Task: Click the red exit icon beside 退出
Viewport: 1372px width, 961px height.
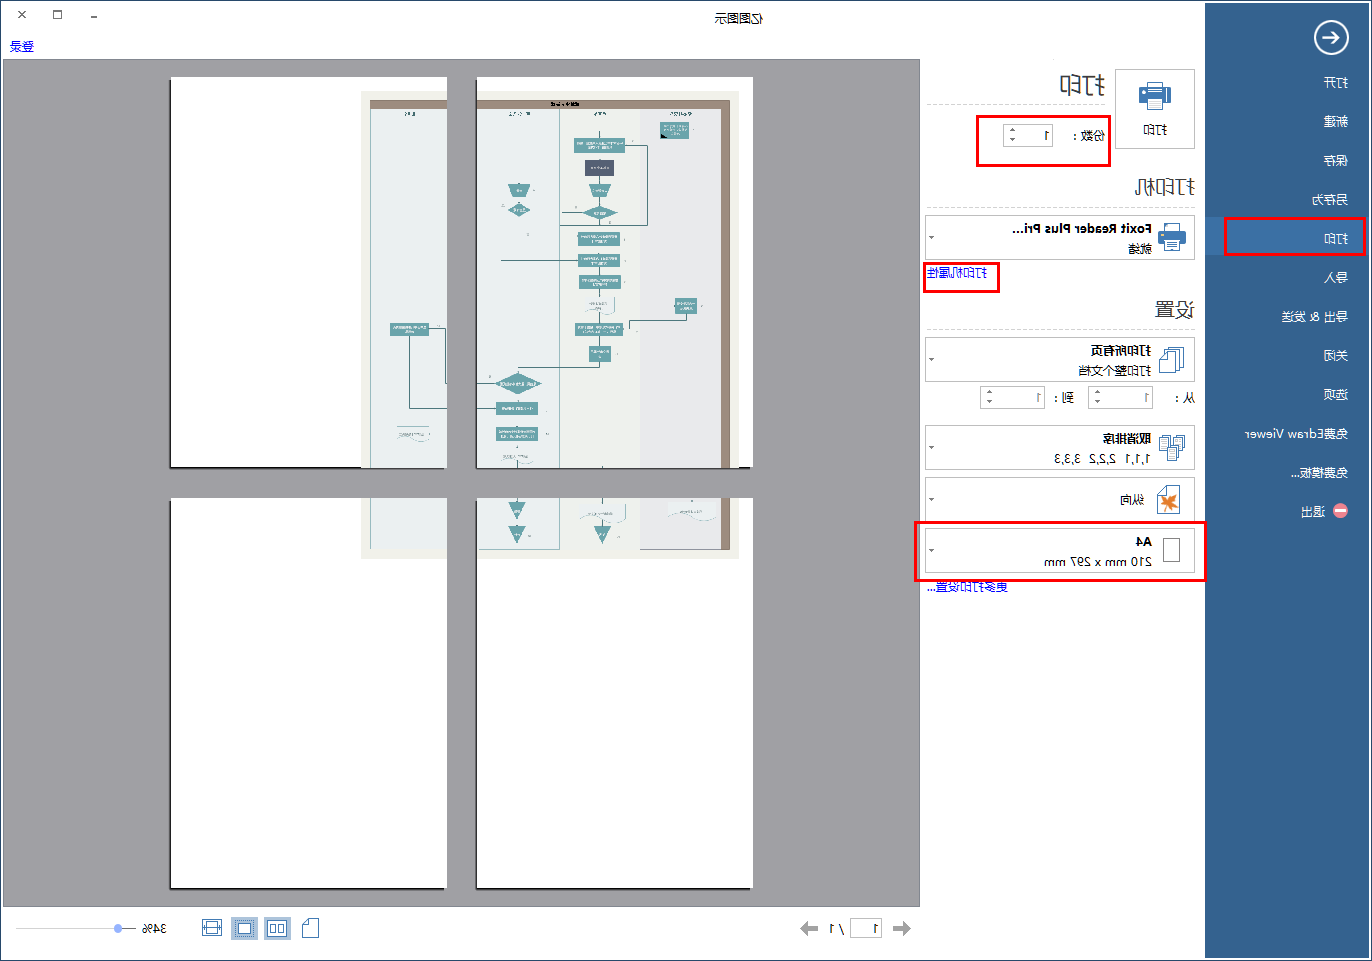Action: point(1340,511)
